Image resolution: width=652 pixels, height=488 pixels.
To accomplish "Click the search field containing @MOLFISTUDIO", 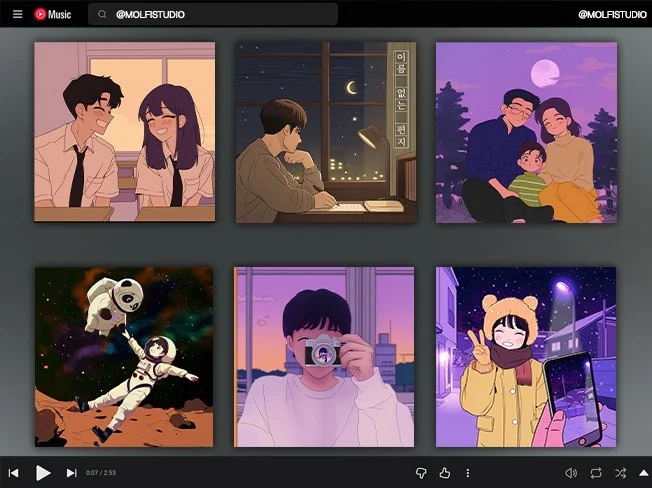I will [220, 14].
